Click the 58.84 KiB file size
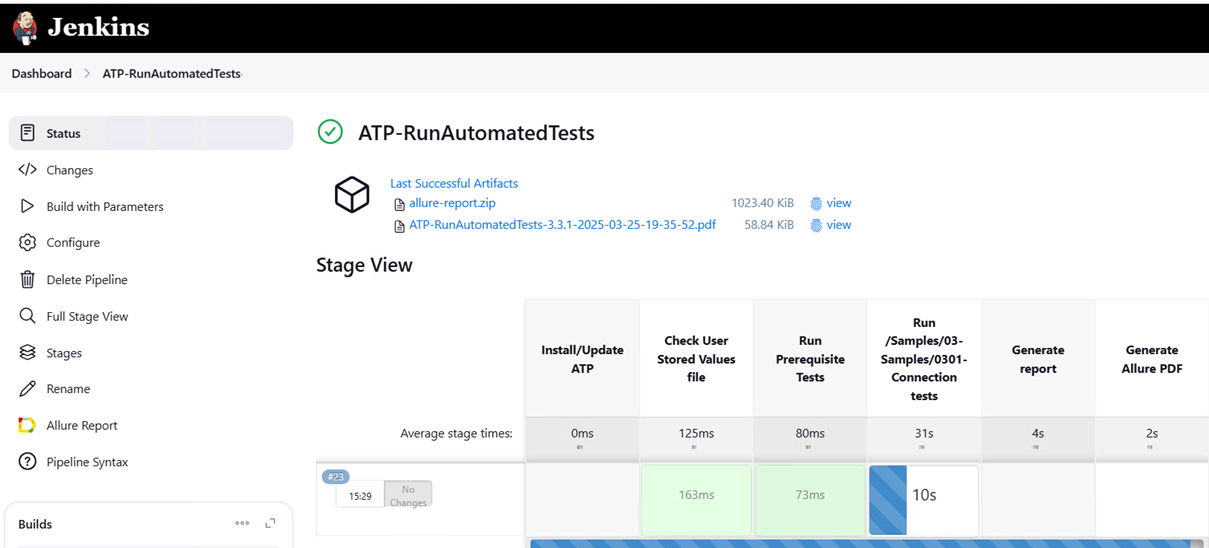Screen dimensions: 1209x548 769,225
